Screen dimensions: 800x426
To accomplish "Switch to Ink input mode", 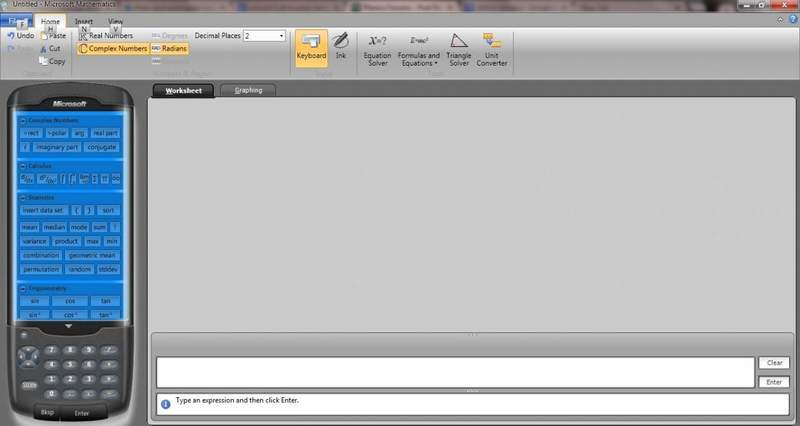I will (340, 46).
